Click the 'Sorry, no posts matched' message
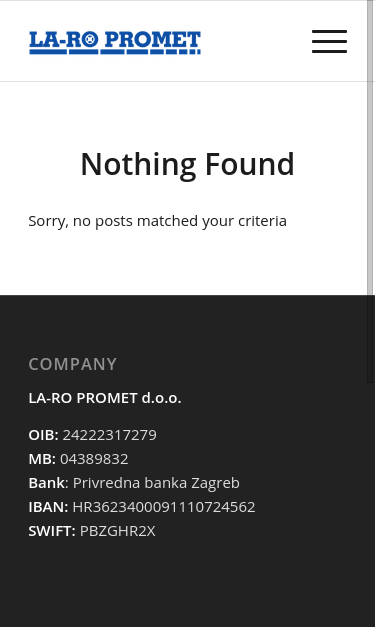The width and height of the screenshot is (375, 627). 158,221
